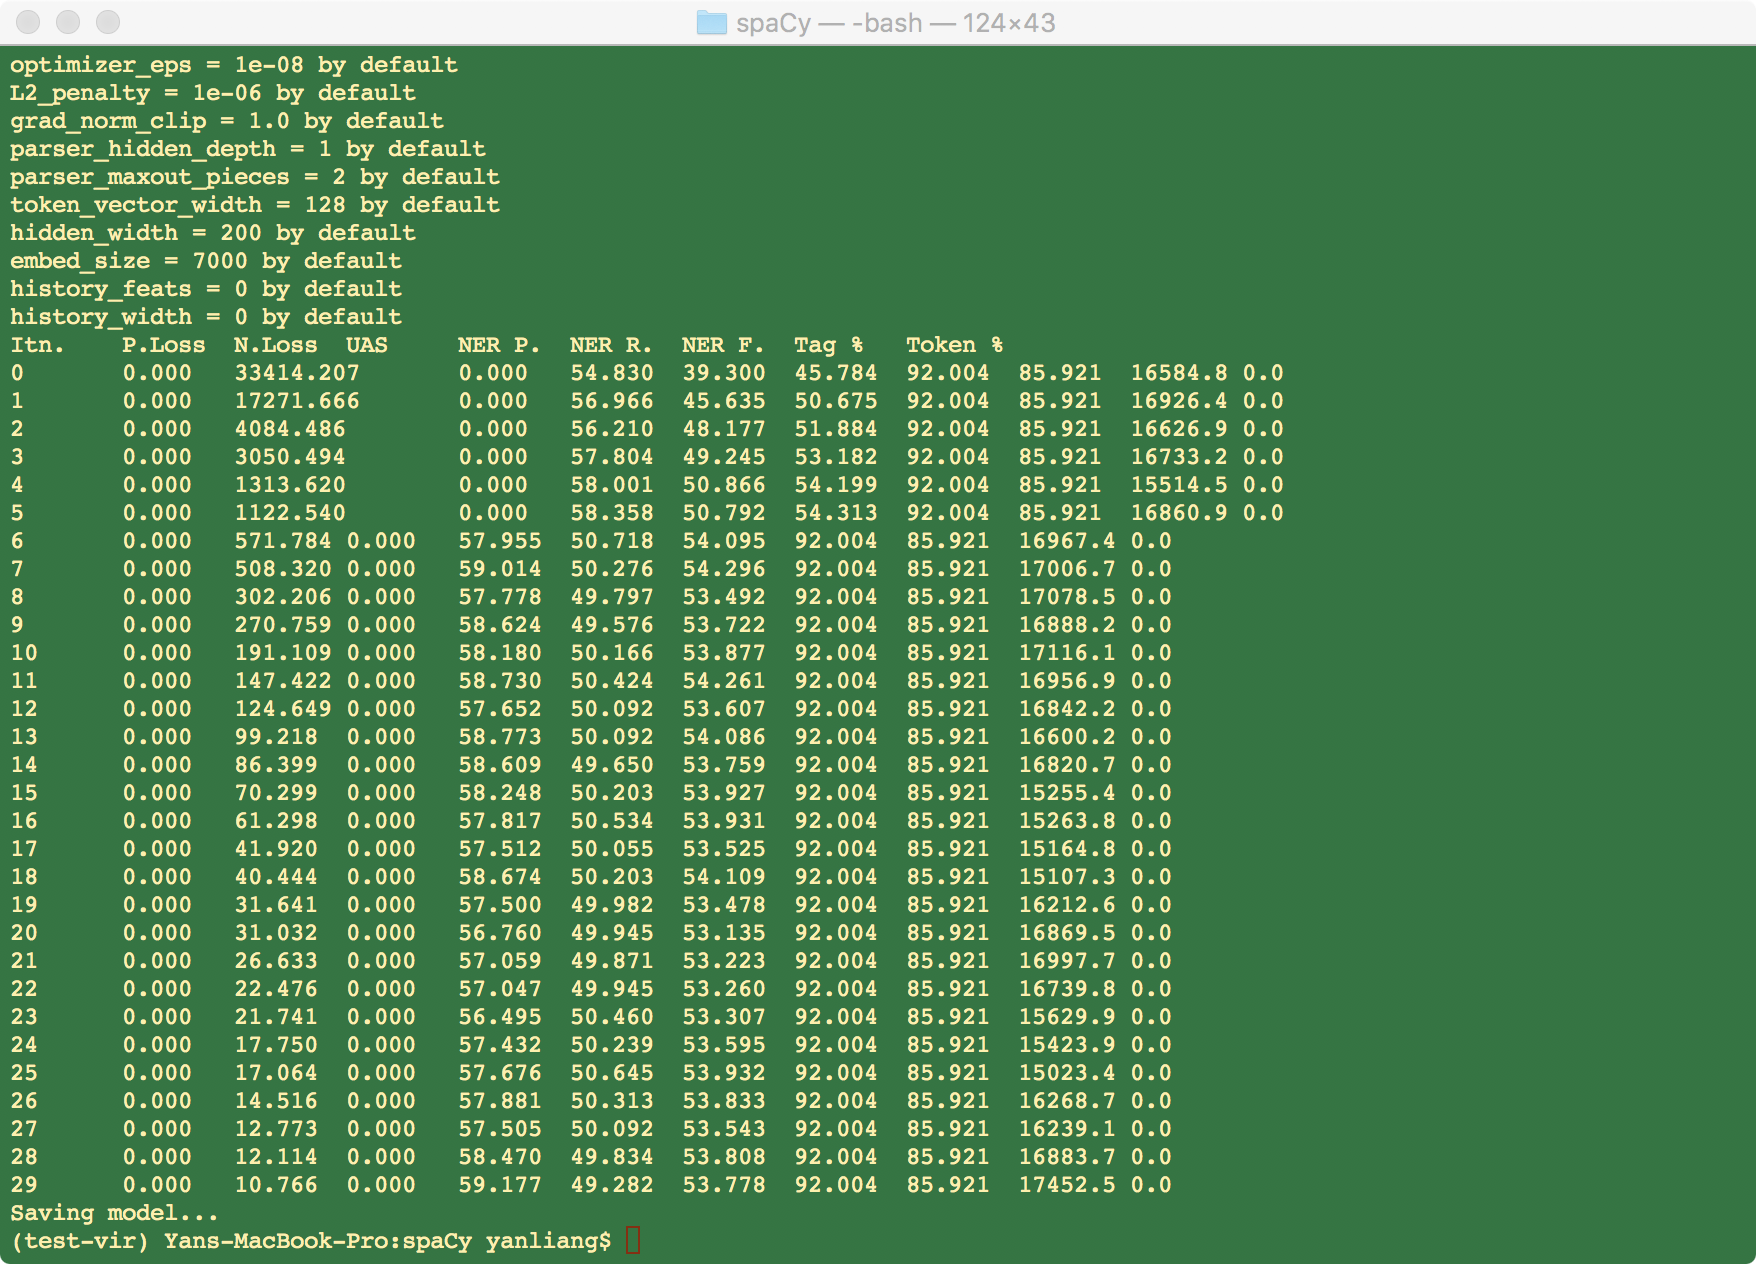Click the N.Loss value 12.773
The width and height of the screenshot is (1756, 1264).
[x=276, y=1129]
